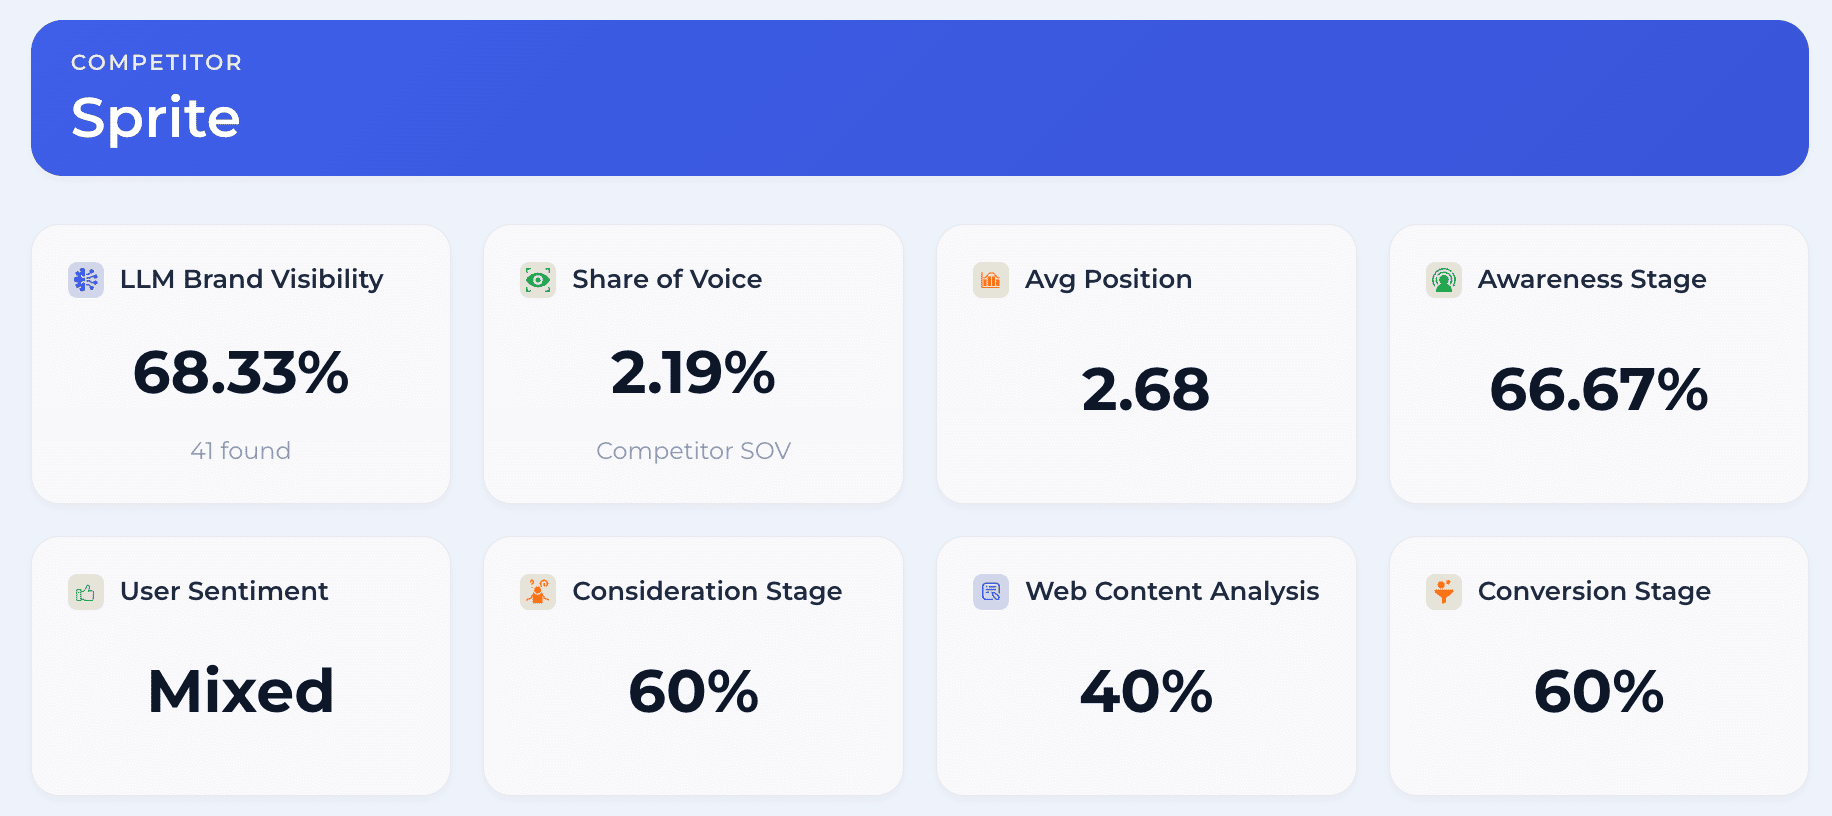The height and width of the screenshot is (816, 1832).
Task: Open the LLM Brand Visibility card title
Action: [252, 280]
